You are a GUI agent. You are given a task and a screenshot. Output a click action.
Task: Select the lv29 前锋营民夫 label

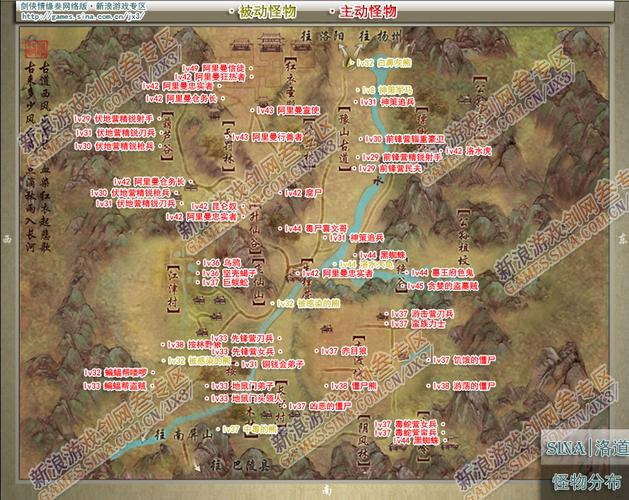[390, 169]
